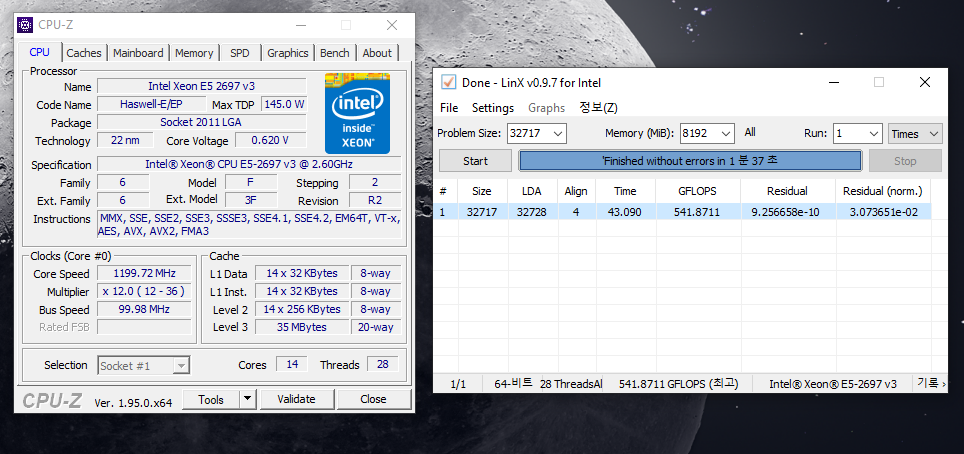The width and height of the screenshot is (964, 454).
Task: Switch to the Mainboard tab
Action: (138, 53)
